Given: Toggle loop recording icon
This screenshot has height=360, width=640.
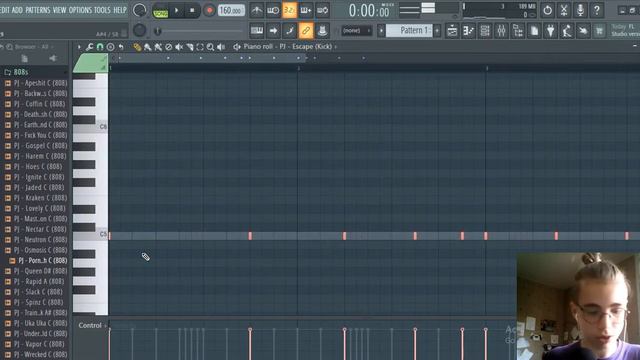Looking at the screenshot, I should [322, 10].
